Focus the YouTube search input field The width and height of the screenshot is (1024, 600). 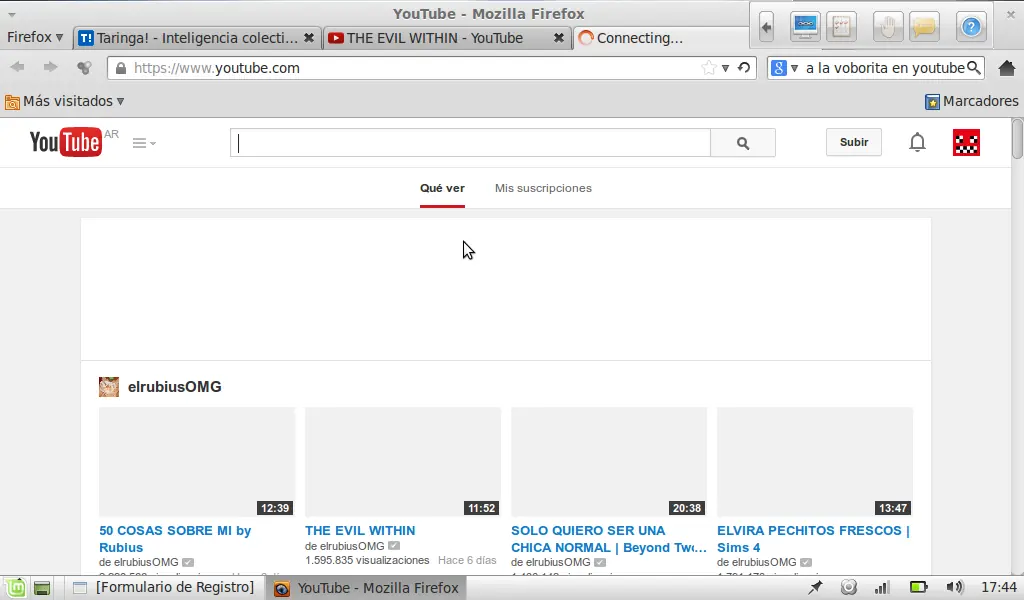pos(470,143)
